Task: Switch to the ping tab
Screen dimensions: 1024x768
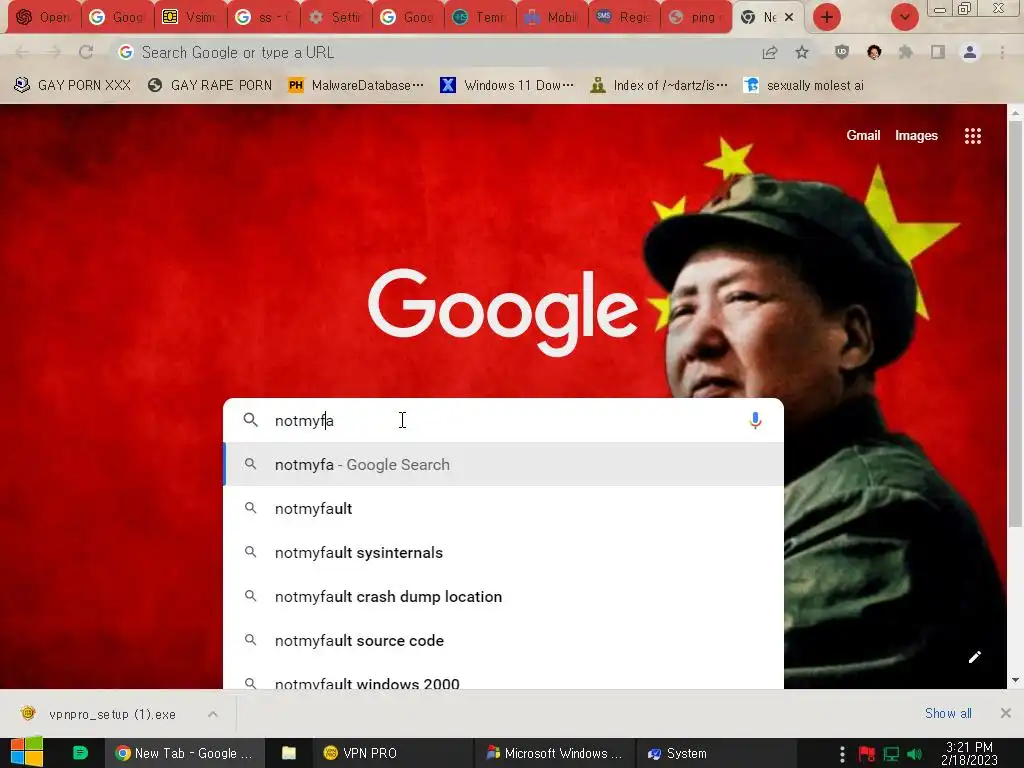Action: pyautogui.click(x=697, y=18)
